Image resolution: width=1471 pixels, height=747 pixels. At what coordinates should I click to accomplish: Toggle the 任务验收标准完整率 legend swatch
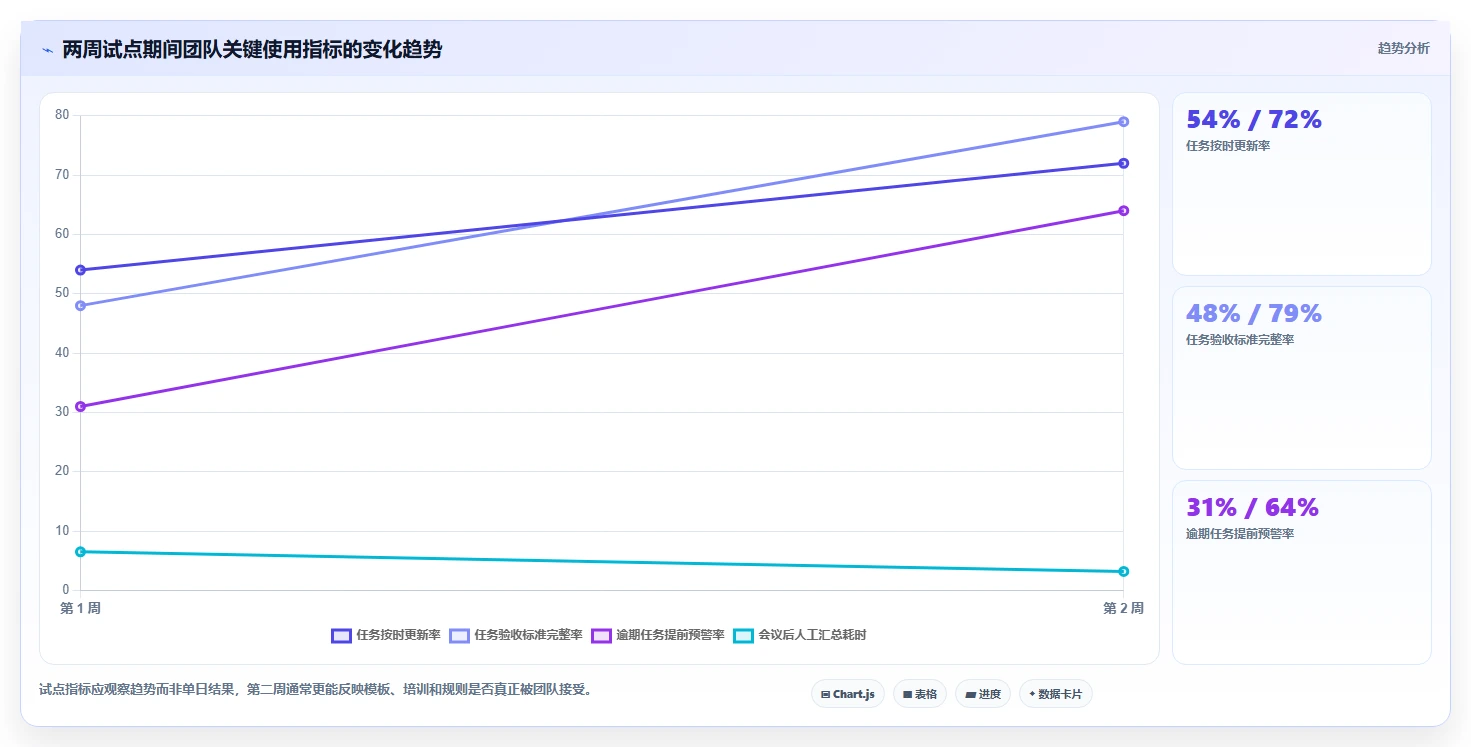459,635
